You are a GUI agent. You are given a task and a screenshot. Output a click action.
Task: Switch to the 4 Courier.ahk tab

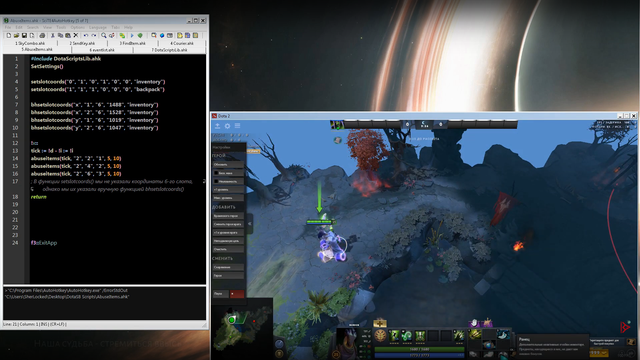[182, 43]
